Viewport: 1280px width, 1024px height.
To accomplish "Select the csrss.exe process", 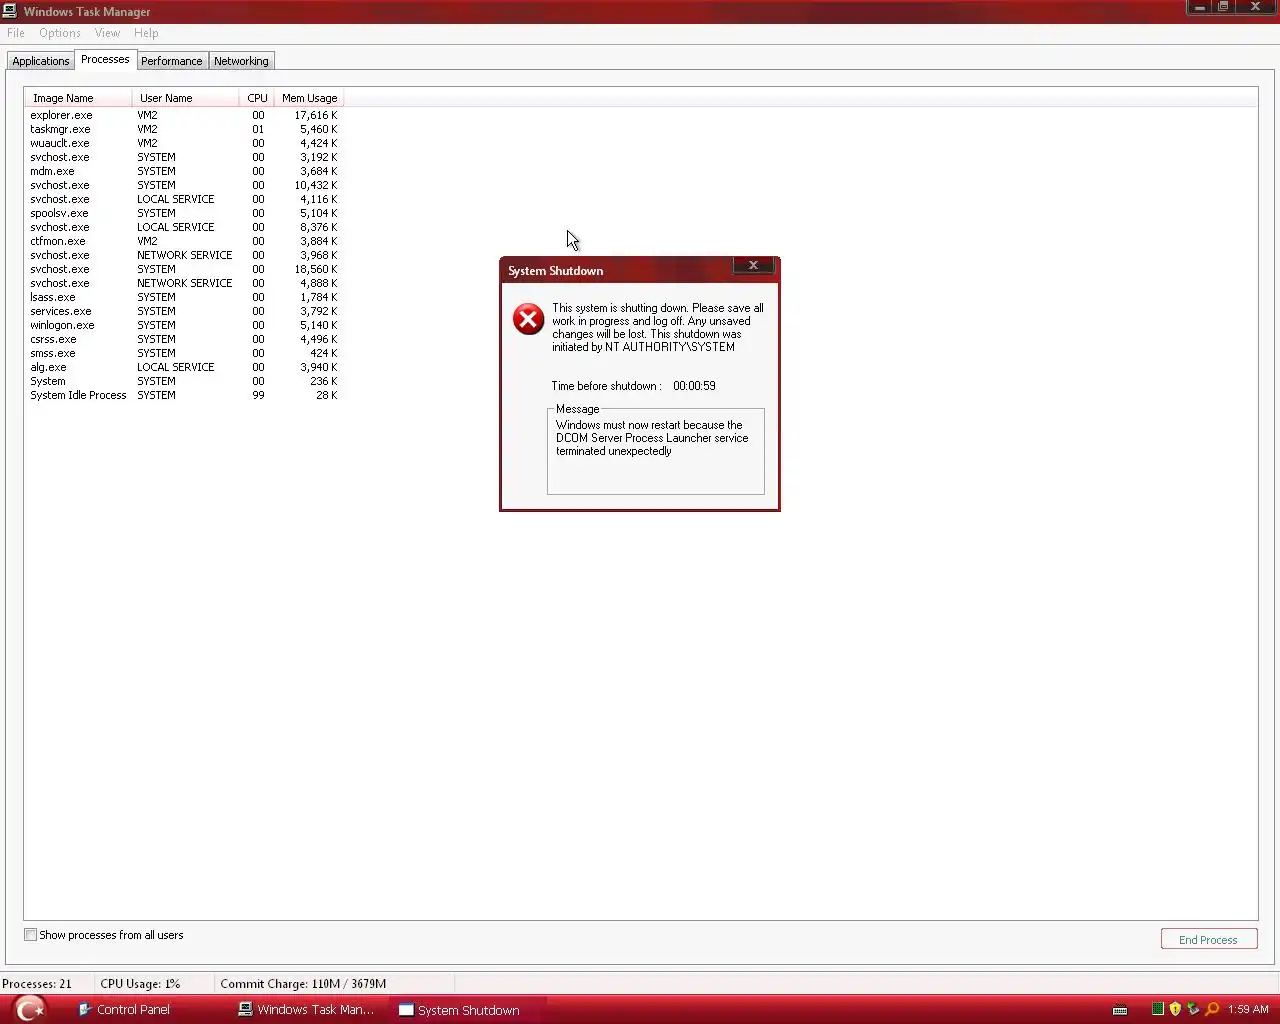I will pyautogui.click(x=184, y=339).
